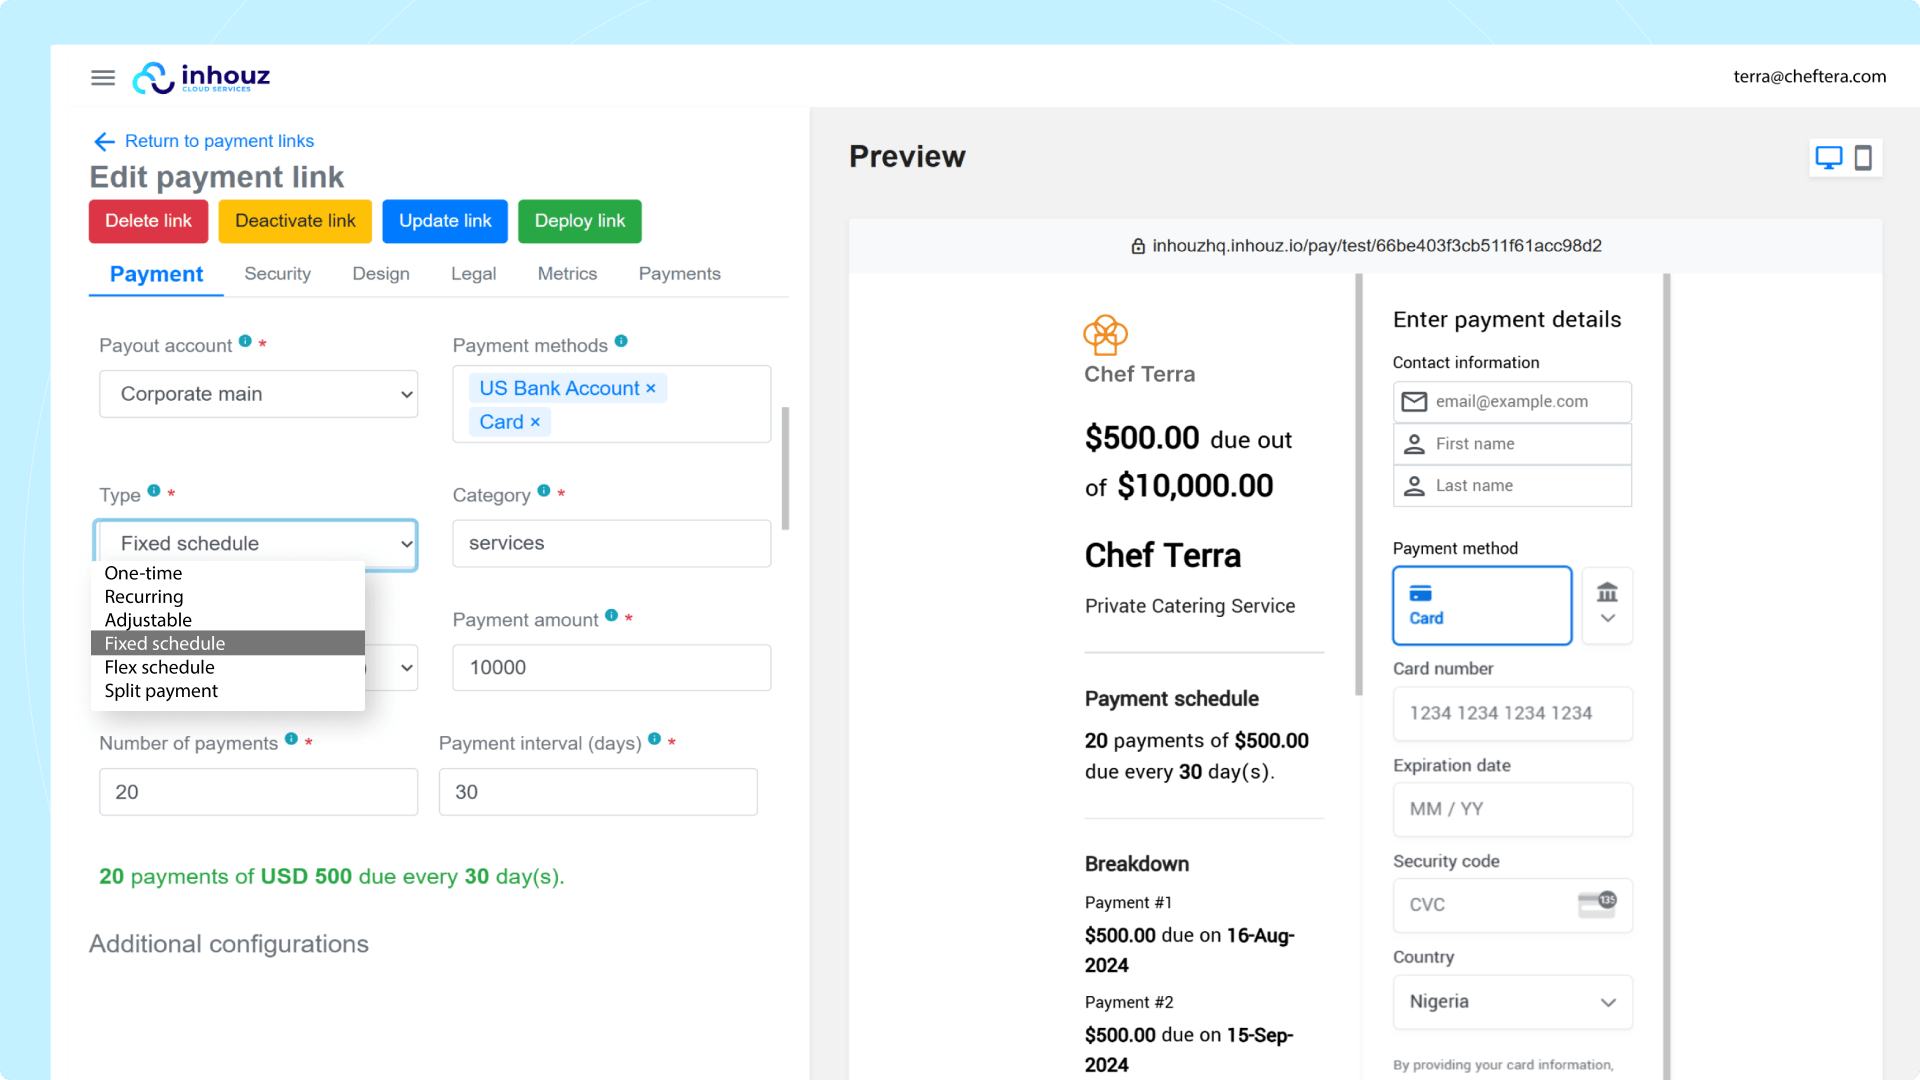Image resolution: width=1920 pixels, height=1080 pixels.
Task: Remove the US Bank Account payment method tag
Action: (x=651, y=388)
